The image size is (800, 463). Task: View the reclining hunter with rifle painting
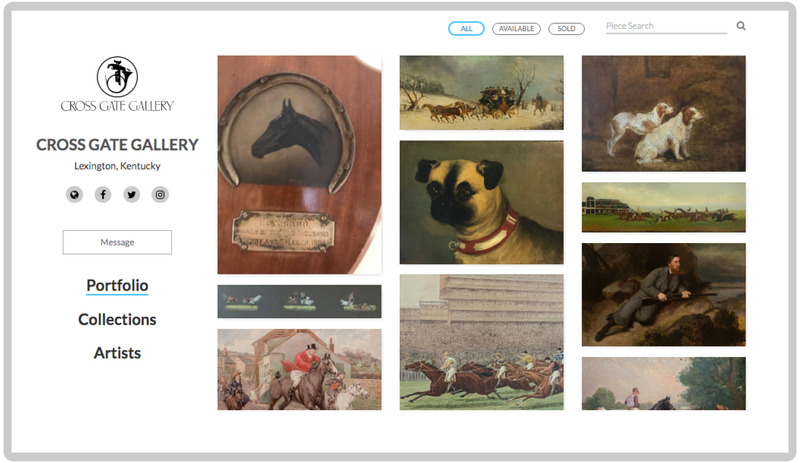click(x=663, y=294)
